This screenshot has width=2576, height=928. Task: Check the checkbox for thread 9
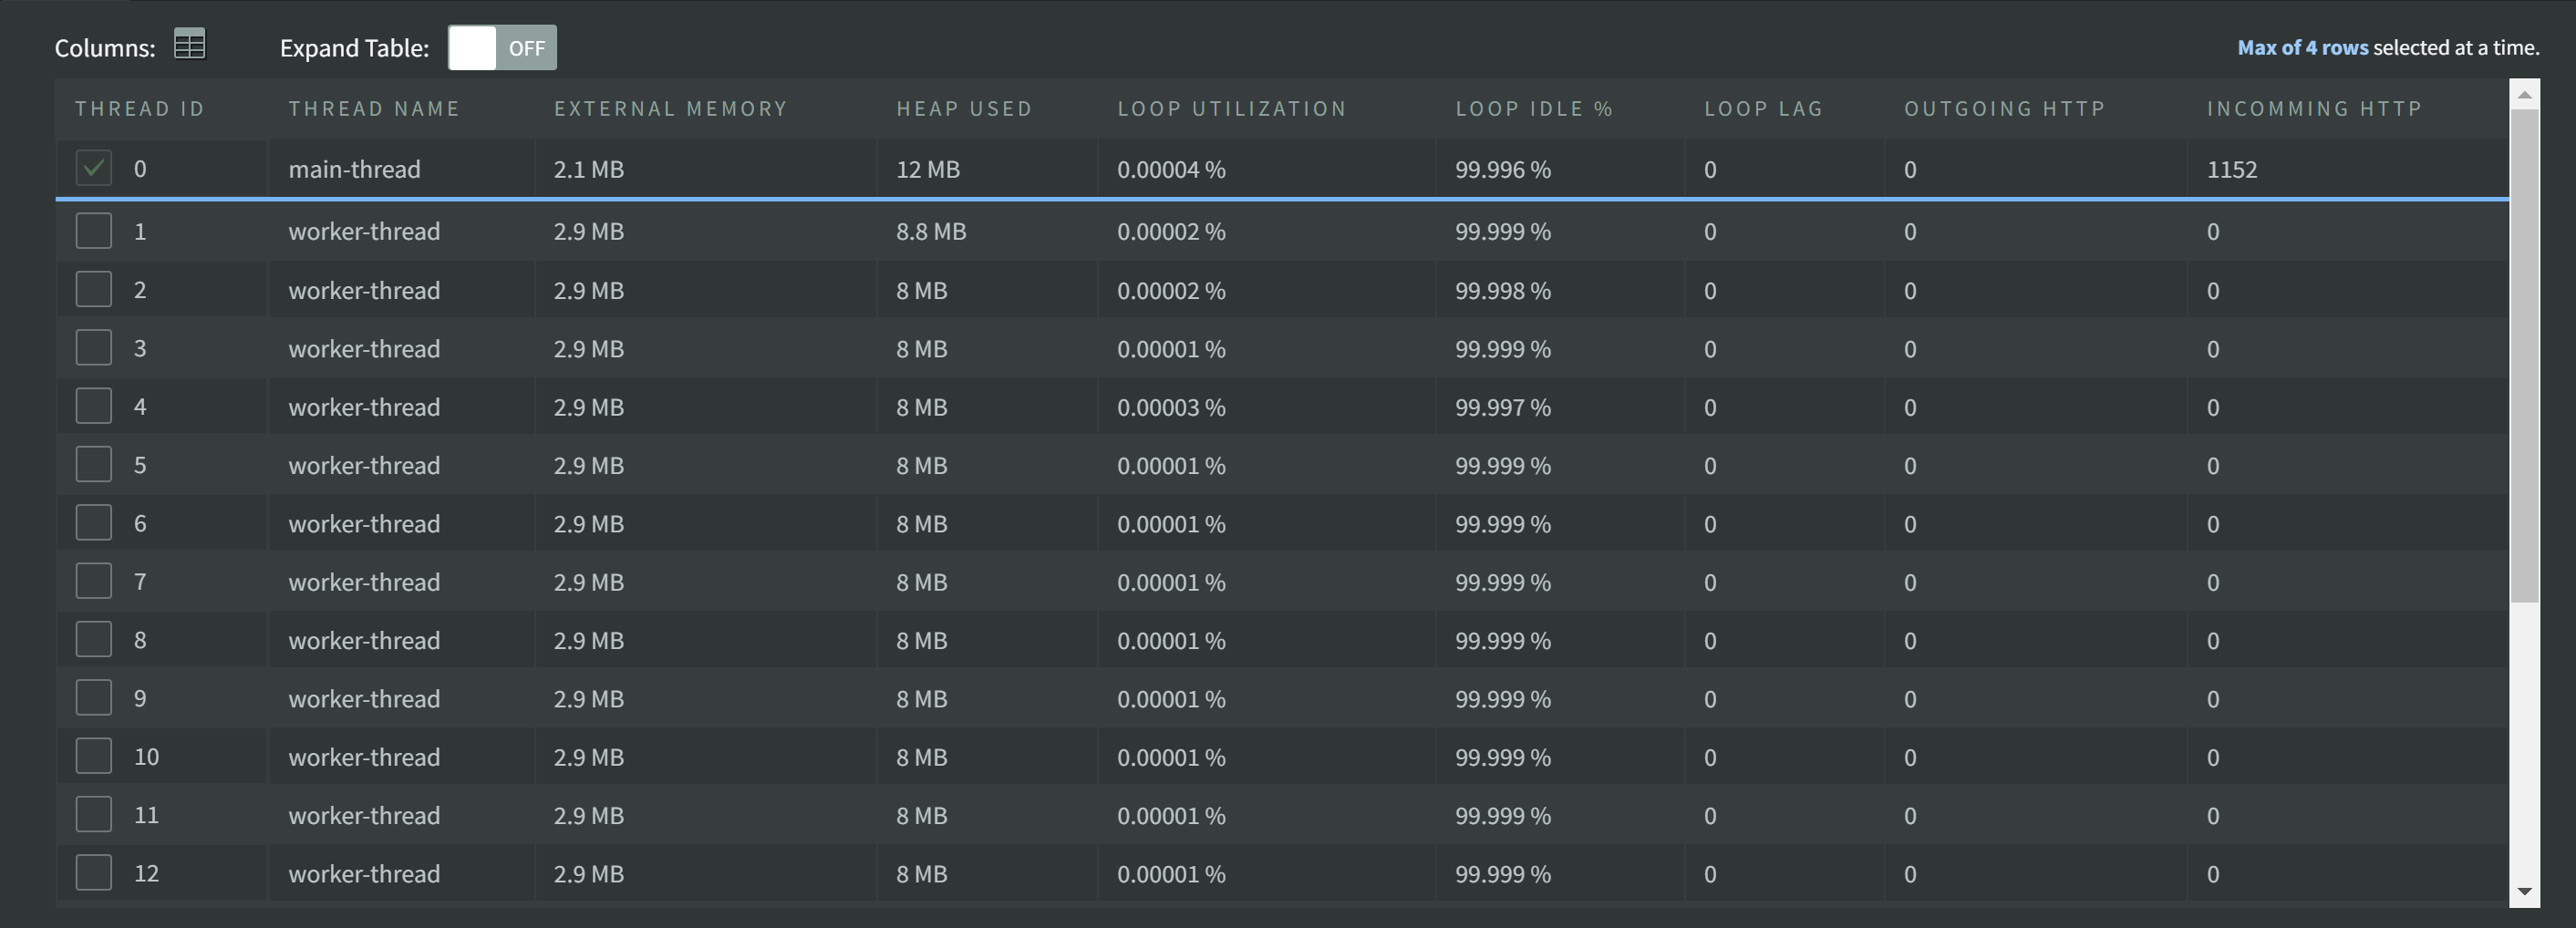(x=94, y=698)
